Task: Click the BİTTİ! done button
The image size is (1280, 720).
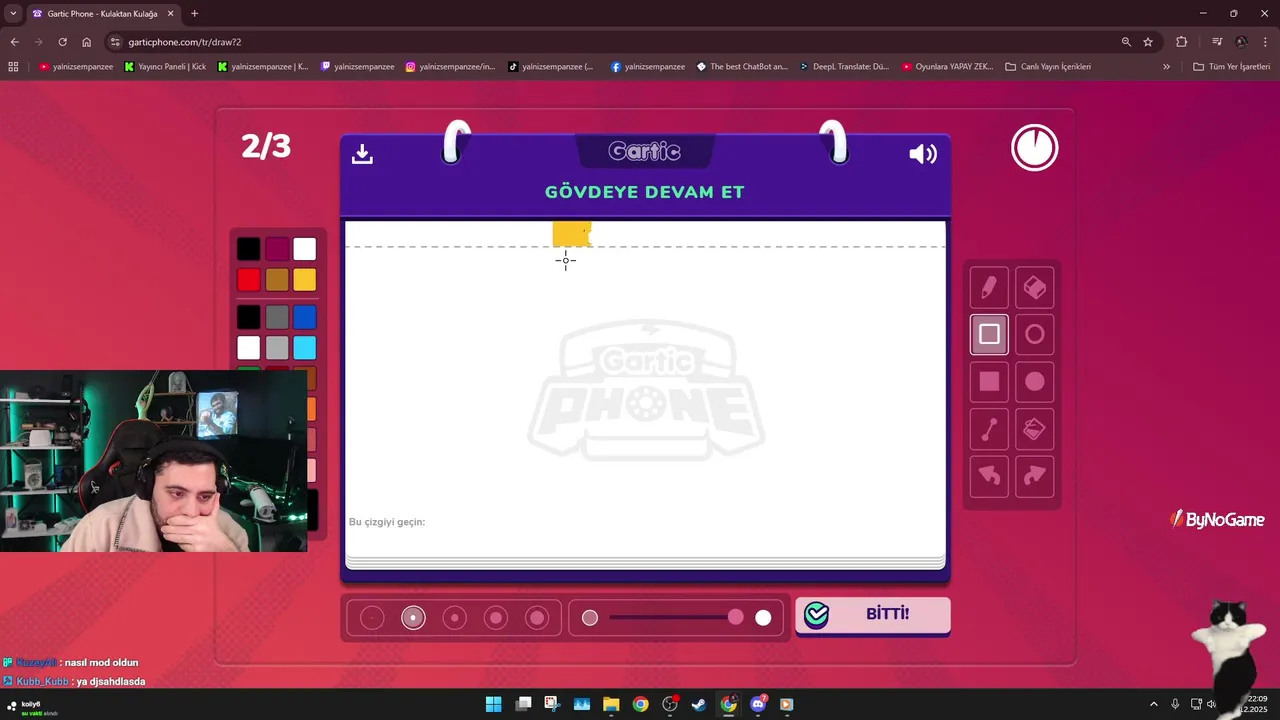Action: (872, 614)
